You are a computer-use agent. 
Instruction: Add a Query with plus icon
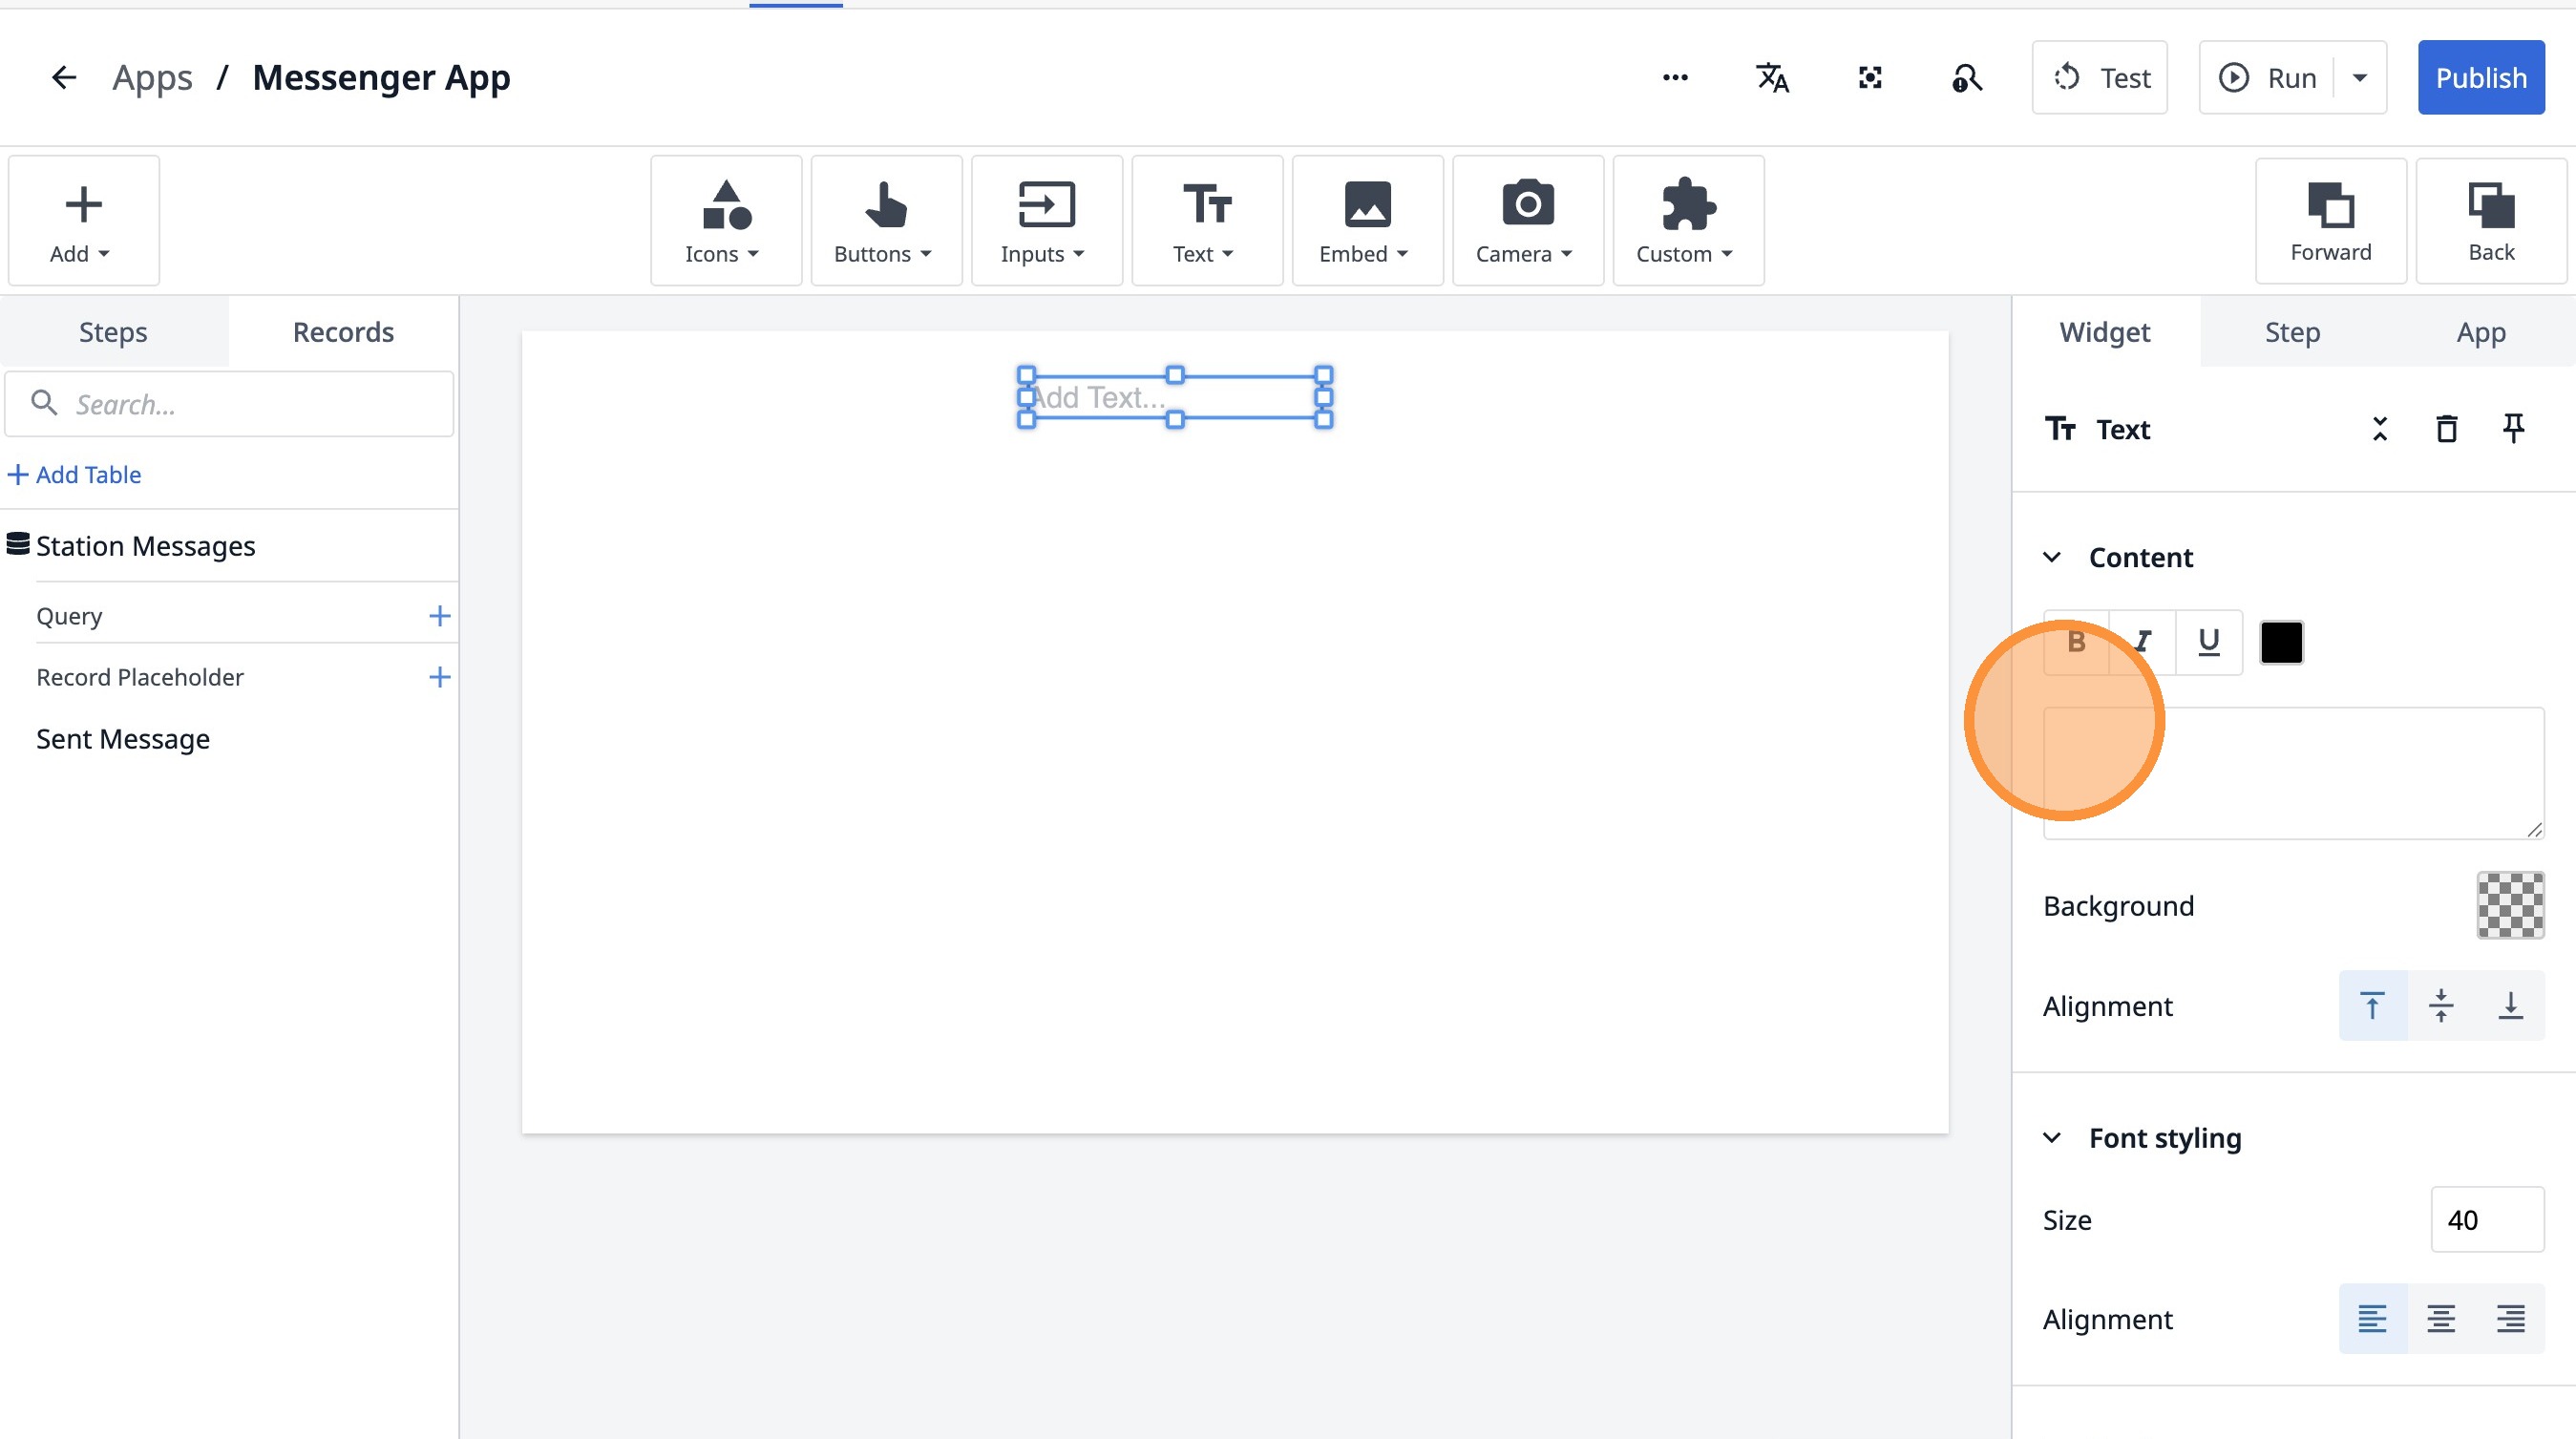click(439, 616)
